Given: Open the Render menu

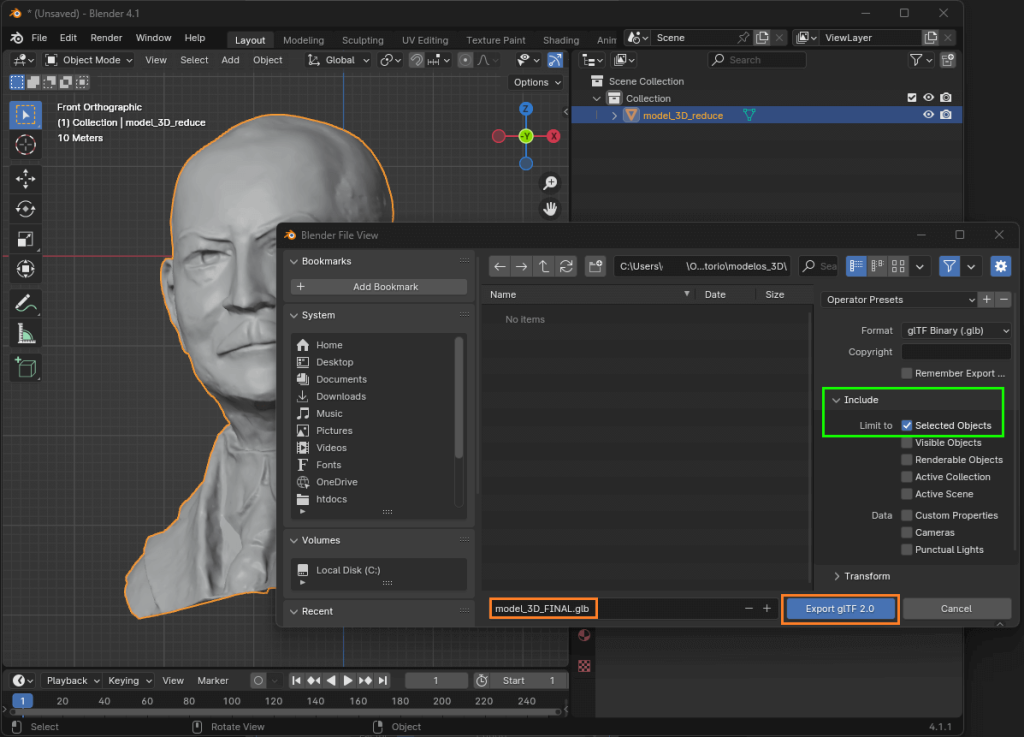Looking at the screenshot, I should coord(106,38).
